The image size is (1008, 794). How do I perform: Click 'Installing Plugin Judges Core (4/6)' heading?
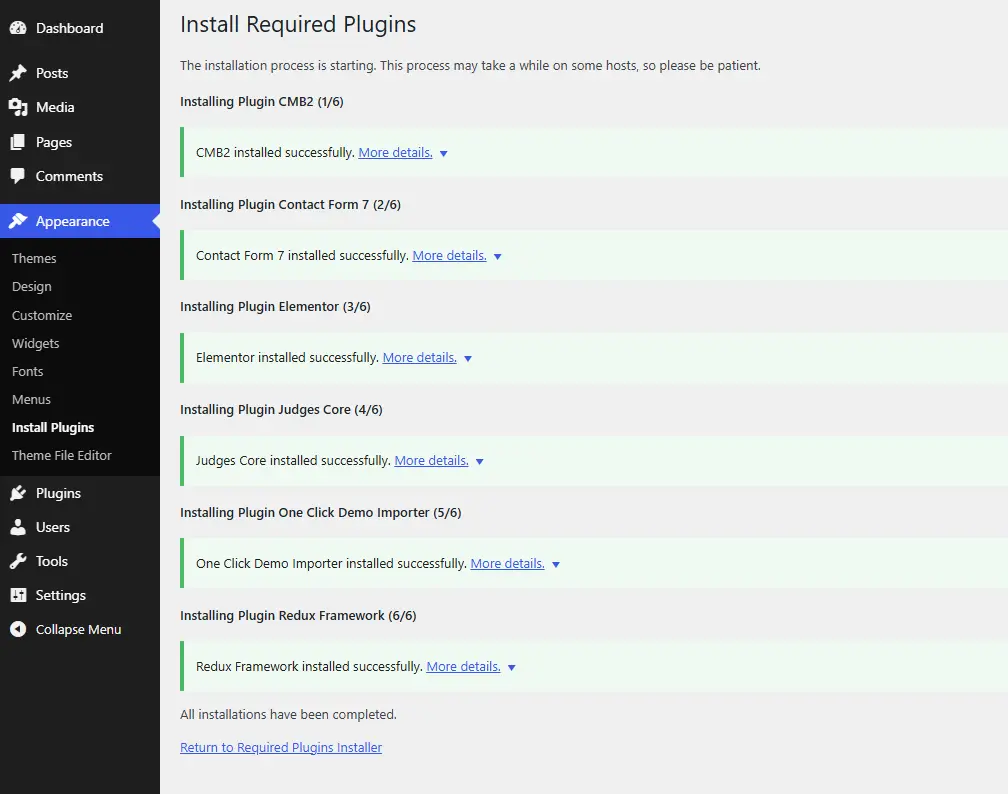282,410
